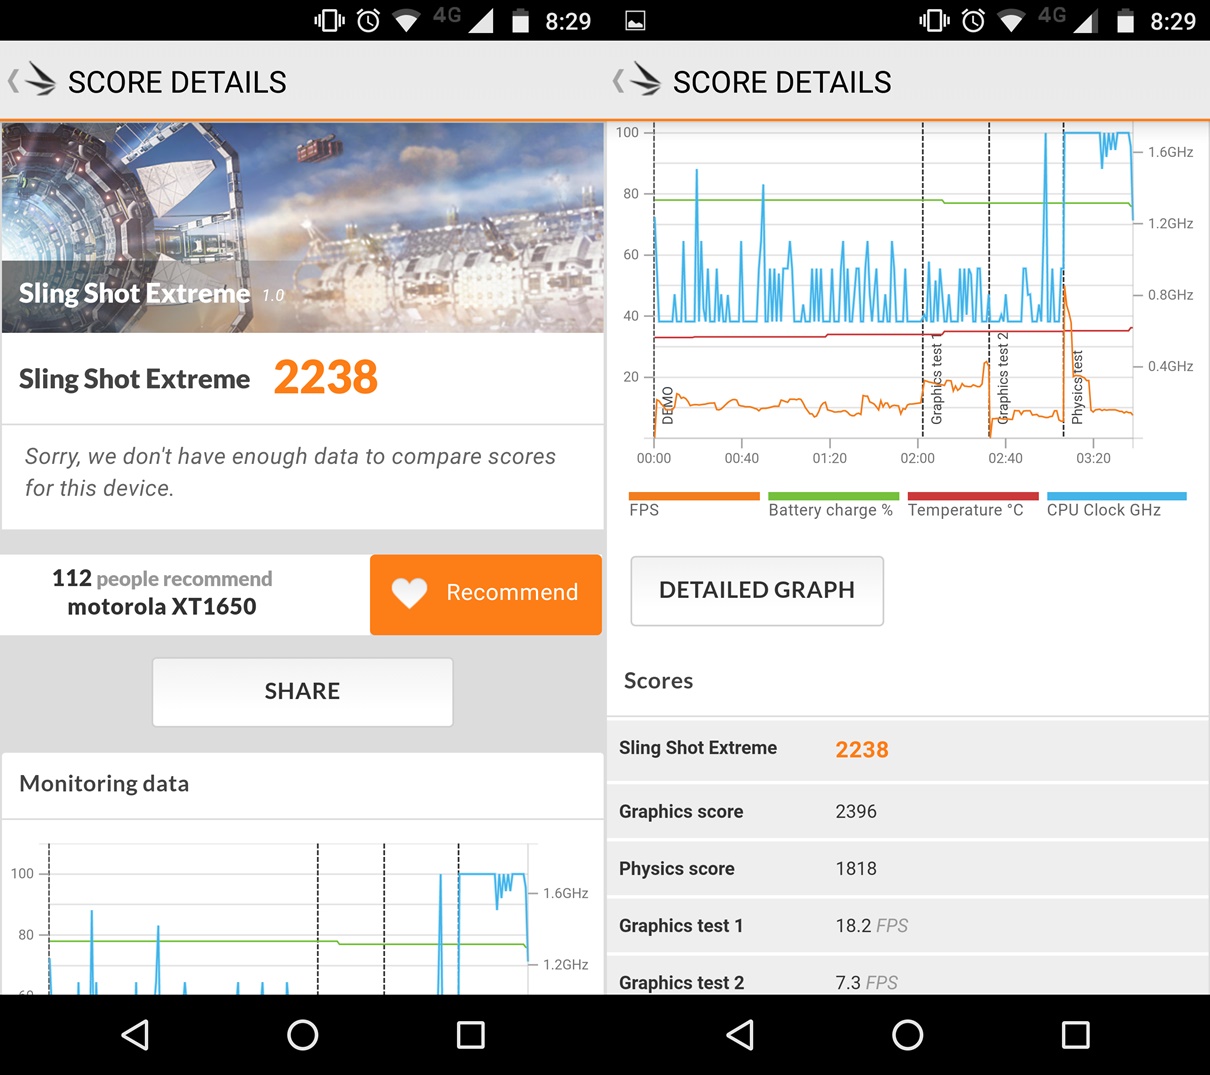Image resolution: width=1210 pixels, height=1075 pixels.
Task: Tap the Scores section heading
Action: (x=658, y=680)
